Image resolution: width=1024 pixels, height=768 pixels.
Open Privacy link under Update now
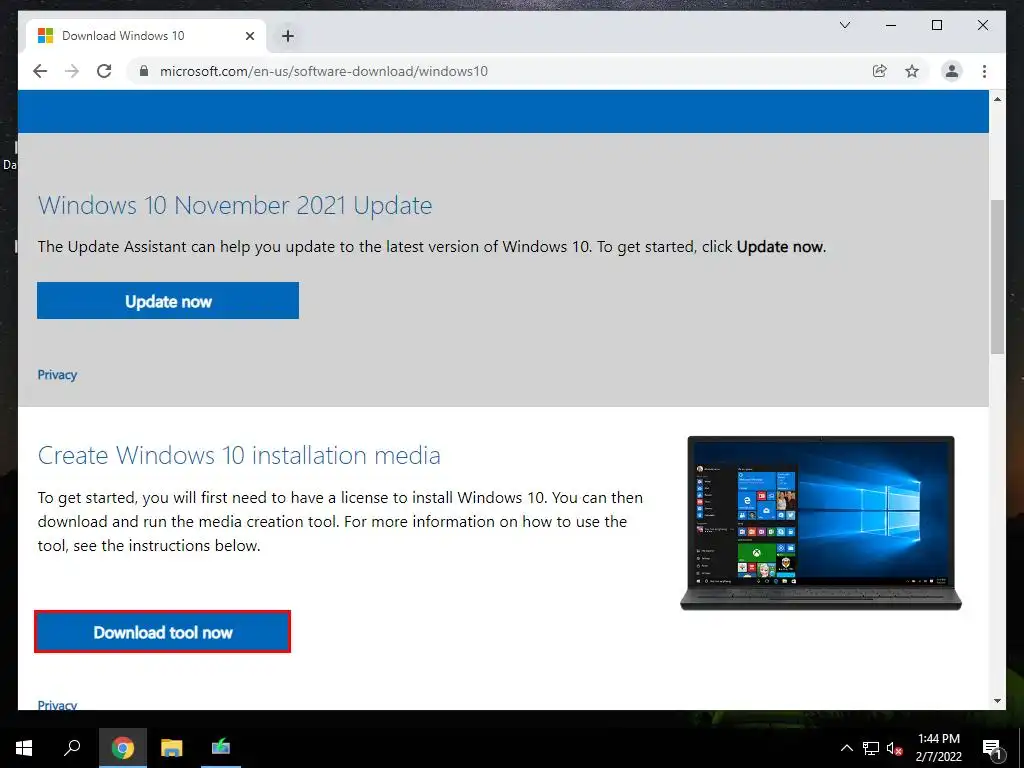(x=57, y=375)
